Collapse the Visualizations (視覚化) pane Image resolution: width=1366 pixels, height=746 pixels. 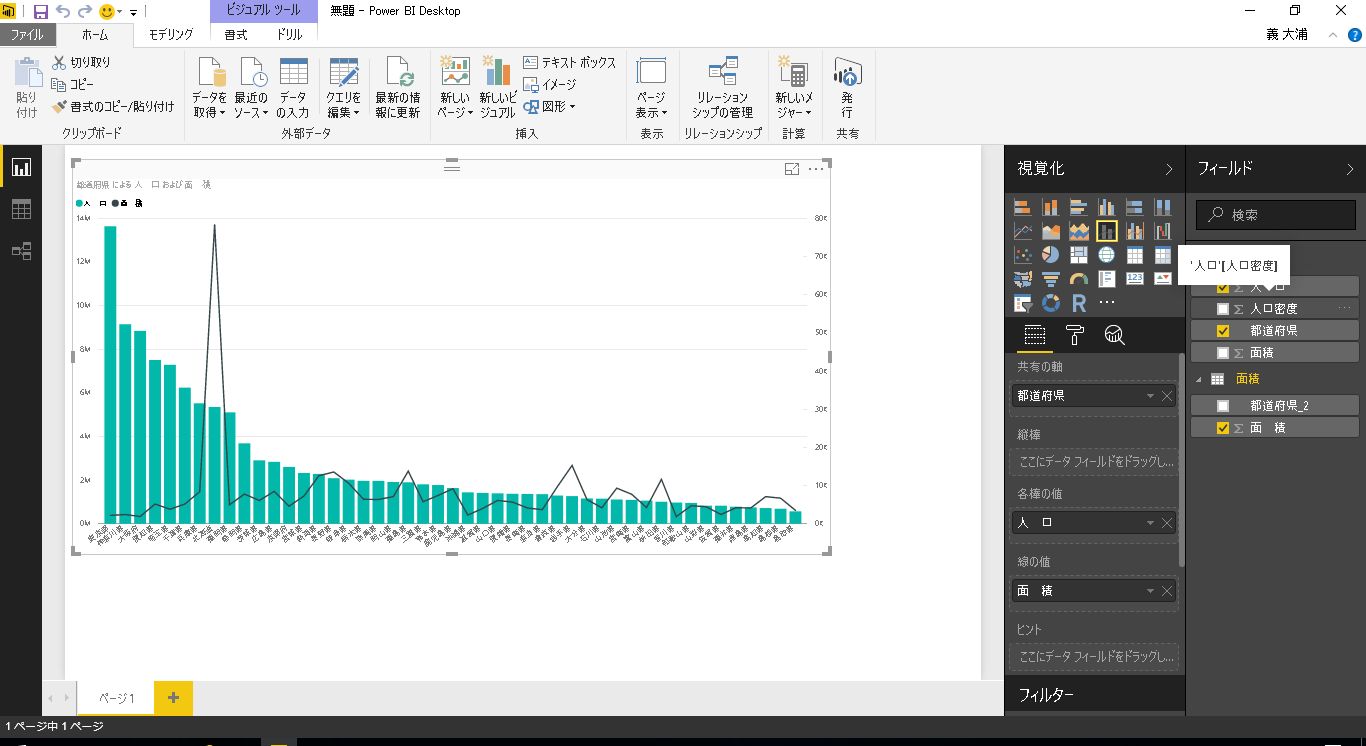coord(1169,170)
